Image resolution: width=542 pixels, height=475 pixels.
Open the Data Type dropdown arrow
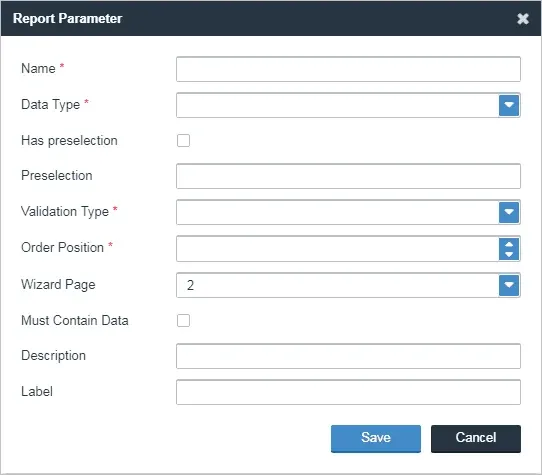(x=509, y=105)
